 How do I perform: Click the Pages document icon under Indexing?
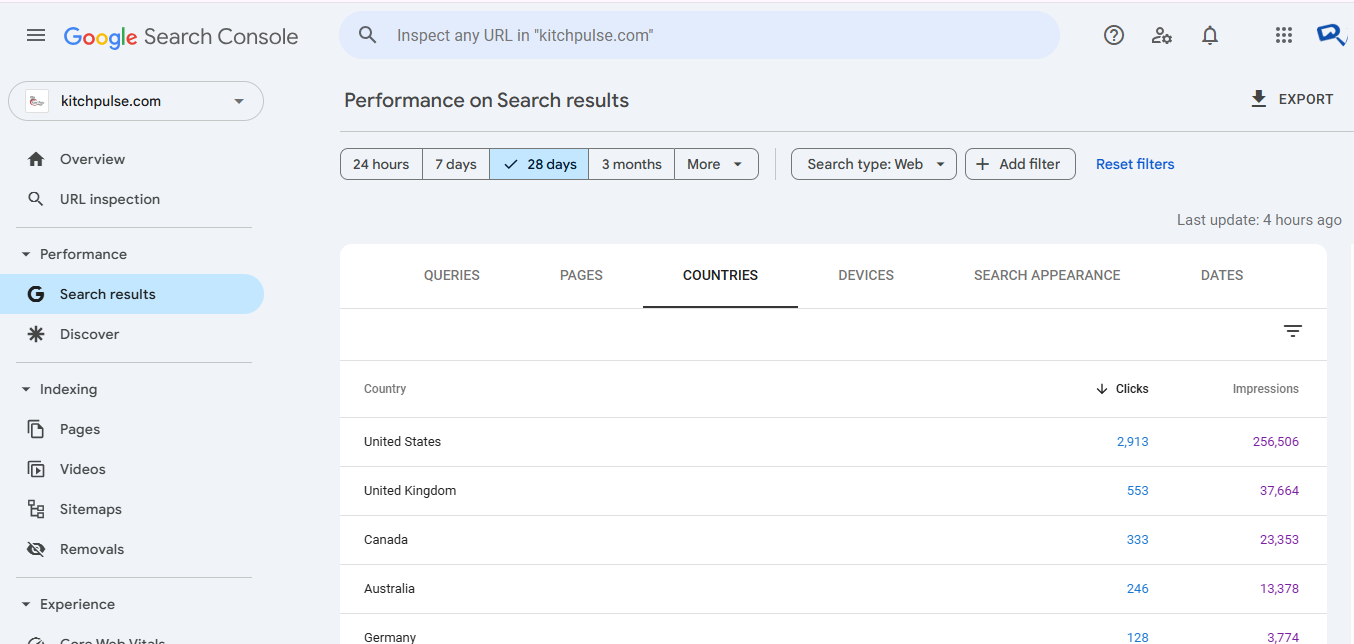[36, 429]
